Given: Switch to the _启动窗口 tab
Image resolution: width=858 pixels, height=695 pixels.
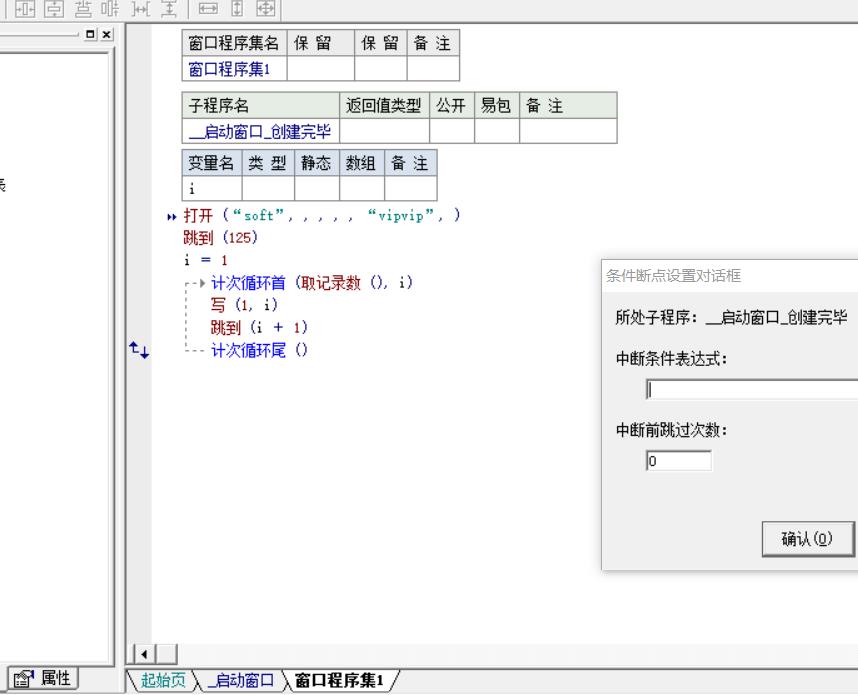Looking at the screenshot, I should [240, 680].
